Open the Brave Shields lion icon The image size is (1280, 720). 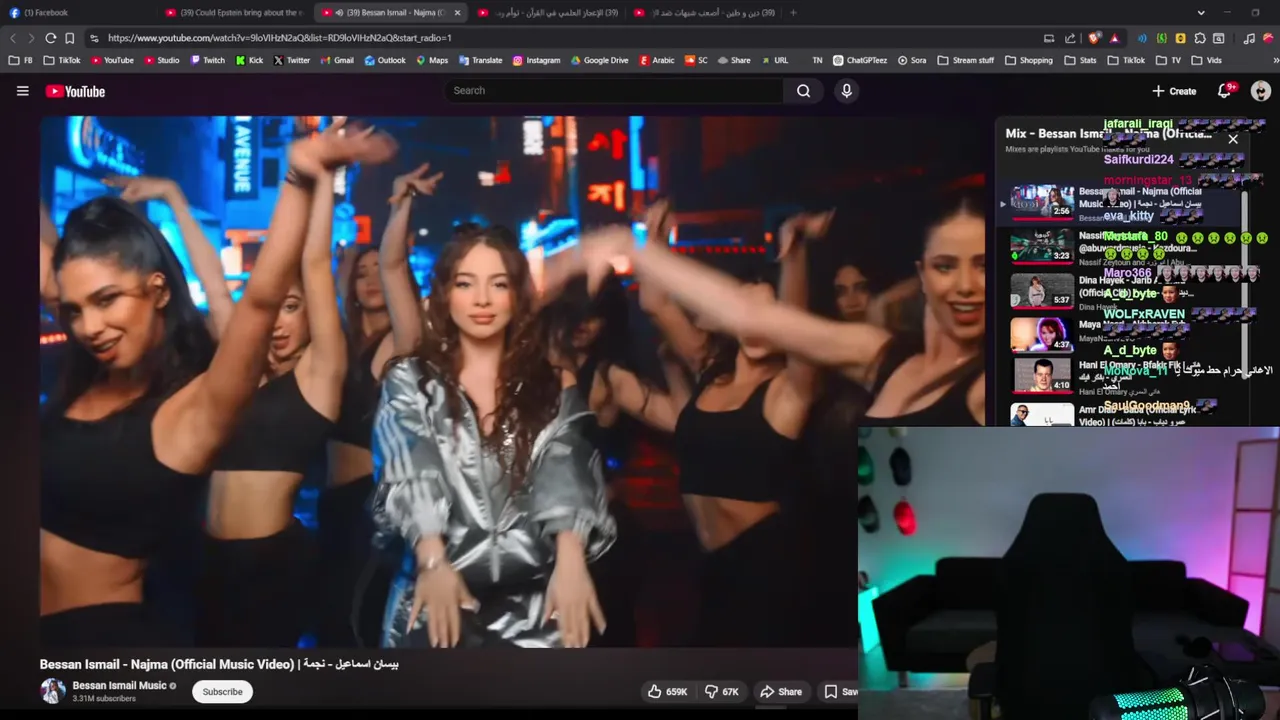coord(1095,38)
